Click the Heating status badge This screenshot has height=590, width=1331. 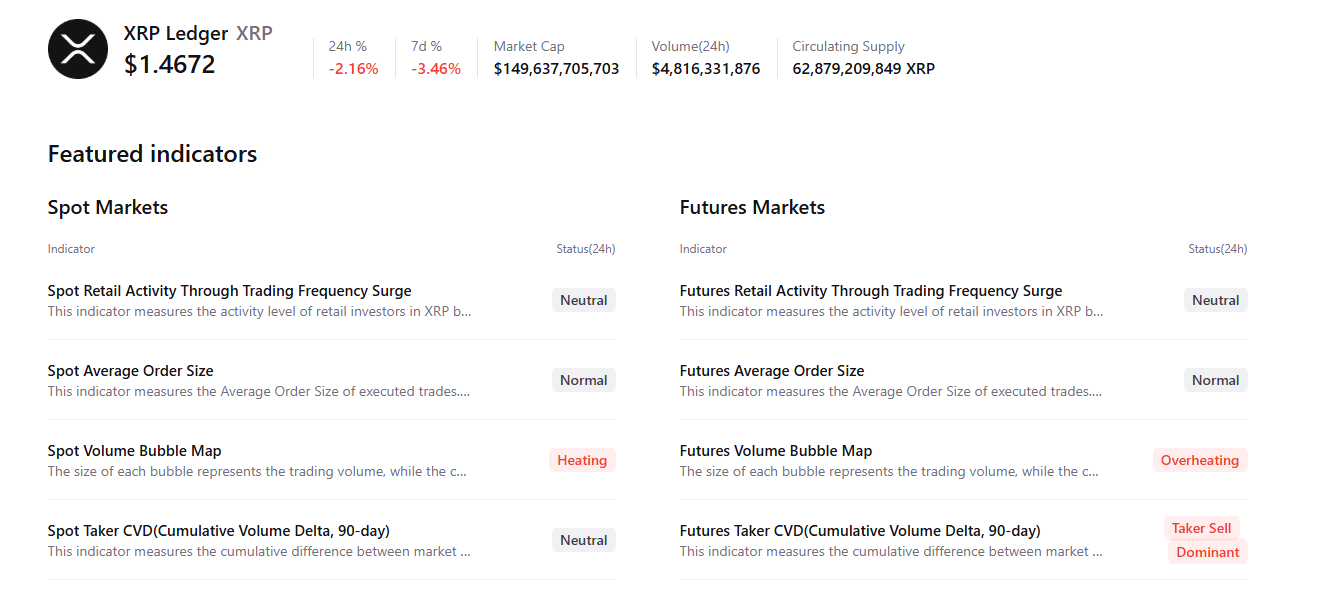click(582, 460)
